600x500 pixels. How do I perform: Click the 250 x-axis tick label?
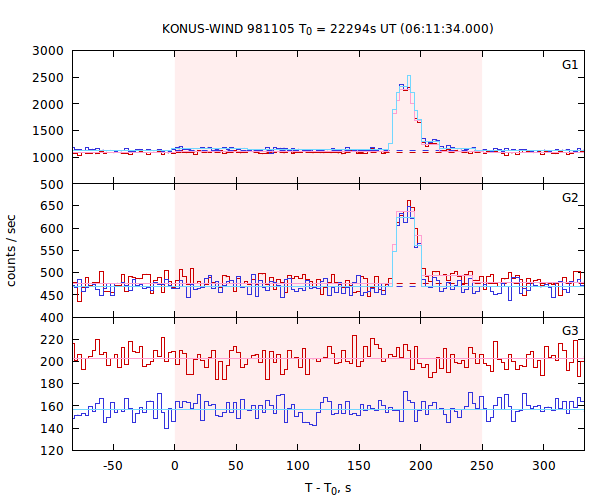[482, 466]
